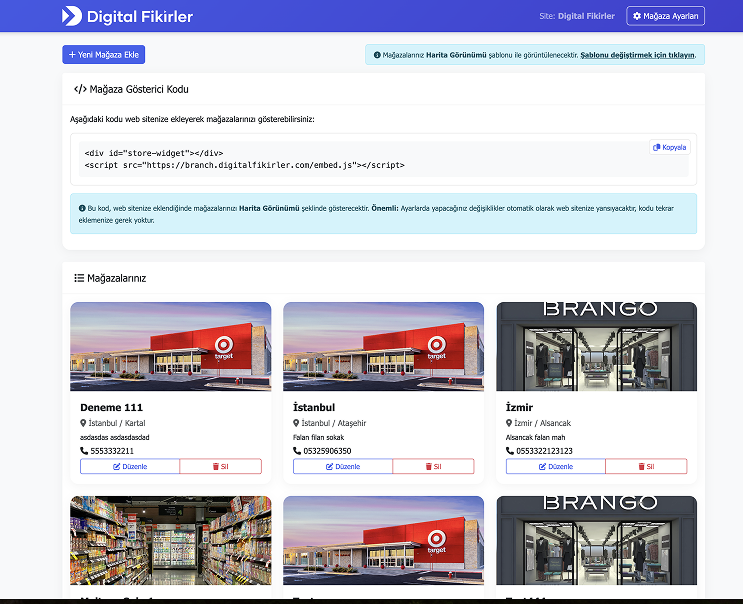
Task: Open the grocery aisle store photo
Action: coord(171,540)
